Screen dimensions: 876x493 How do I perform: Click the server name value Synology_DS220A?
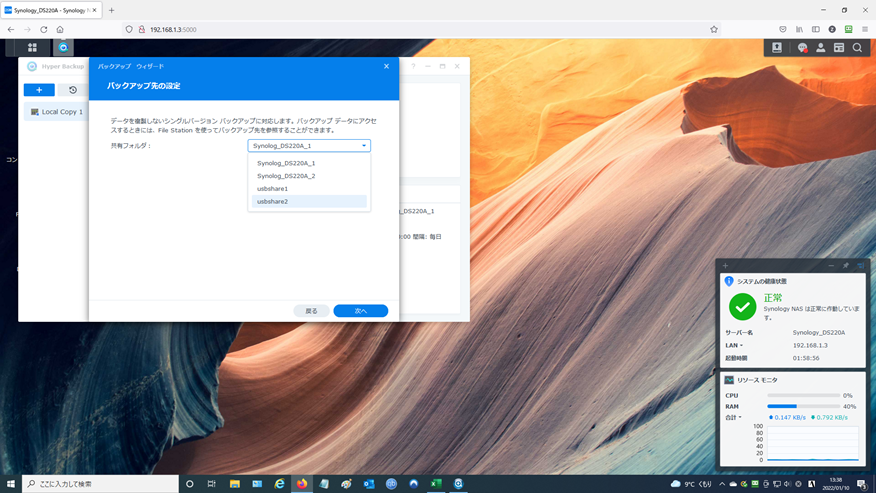[x=818, y=333]
